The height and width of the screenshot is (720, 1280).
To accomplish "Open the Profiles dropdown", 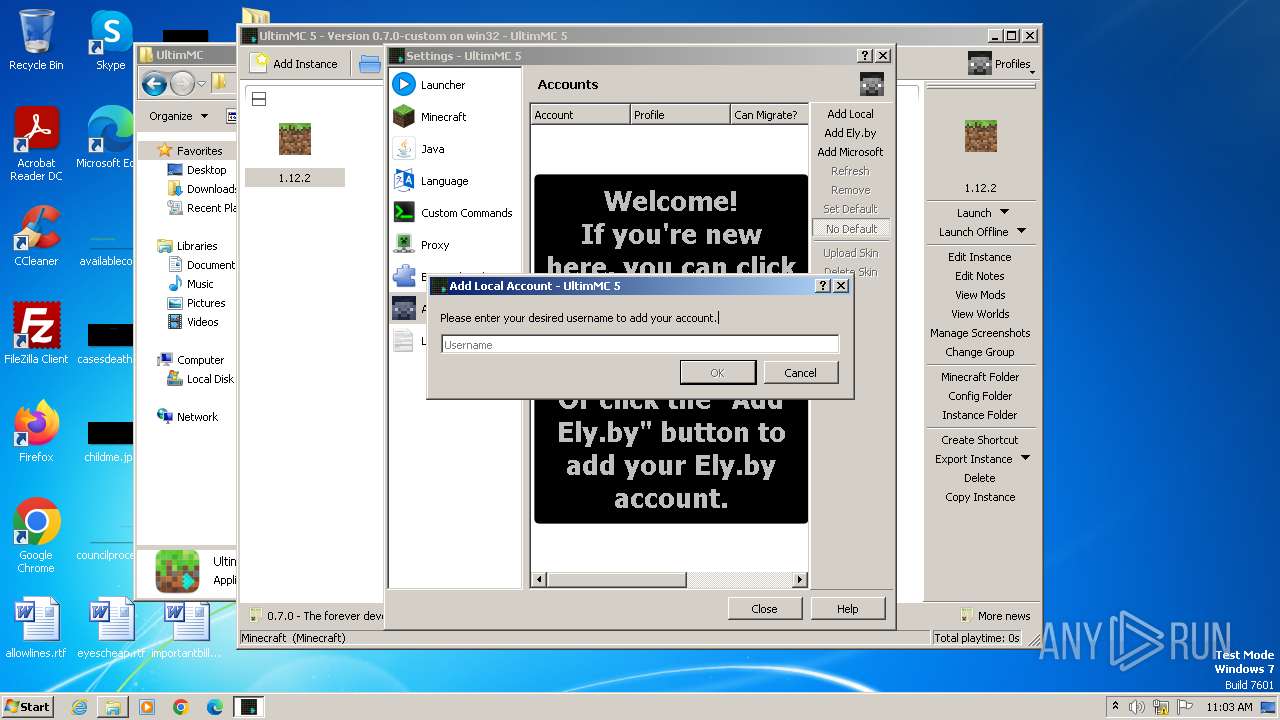I will pyautogui.click(x=1000, y=64).
